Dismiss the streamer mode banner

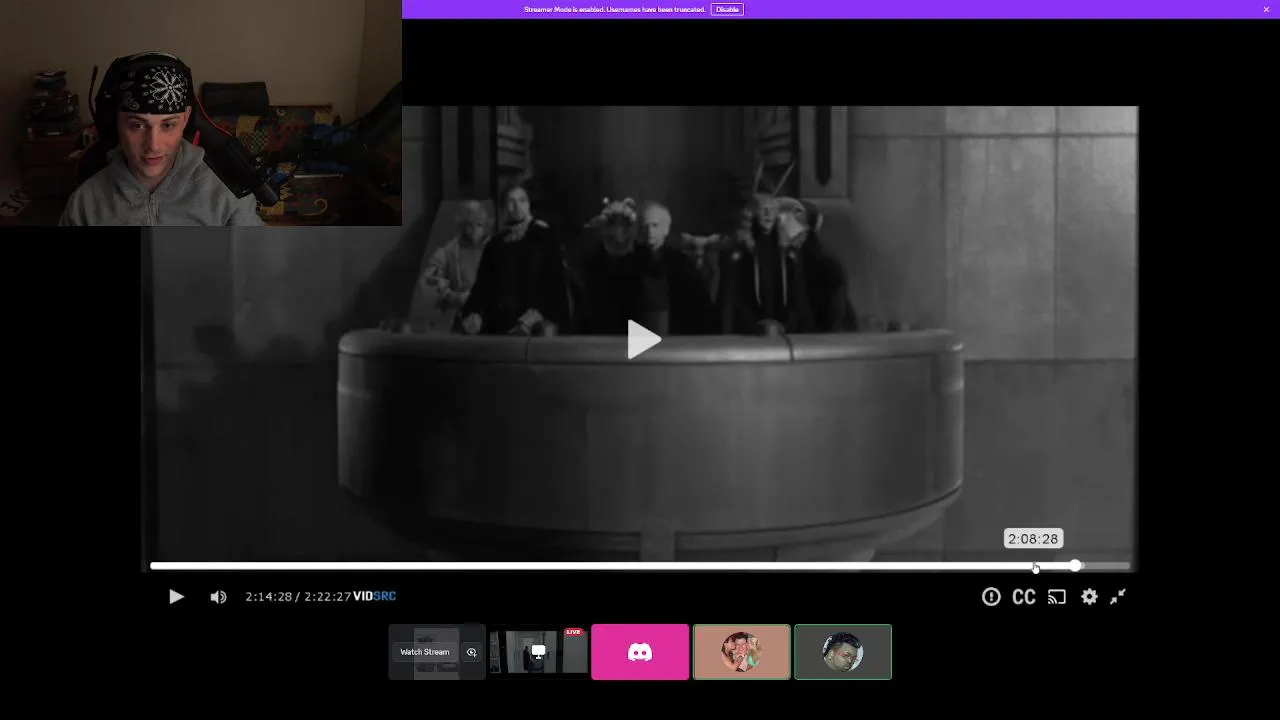(x=1266, y=9)
